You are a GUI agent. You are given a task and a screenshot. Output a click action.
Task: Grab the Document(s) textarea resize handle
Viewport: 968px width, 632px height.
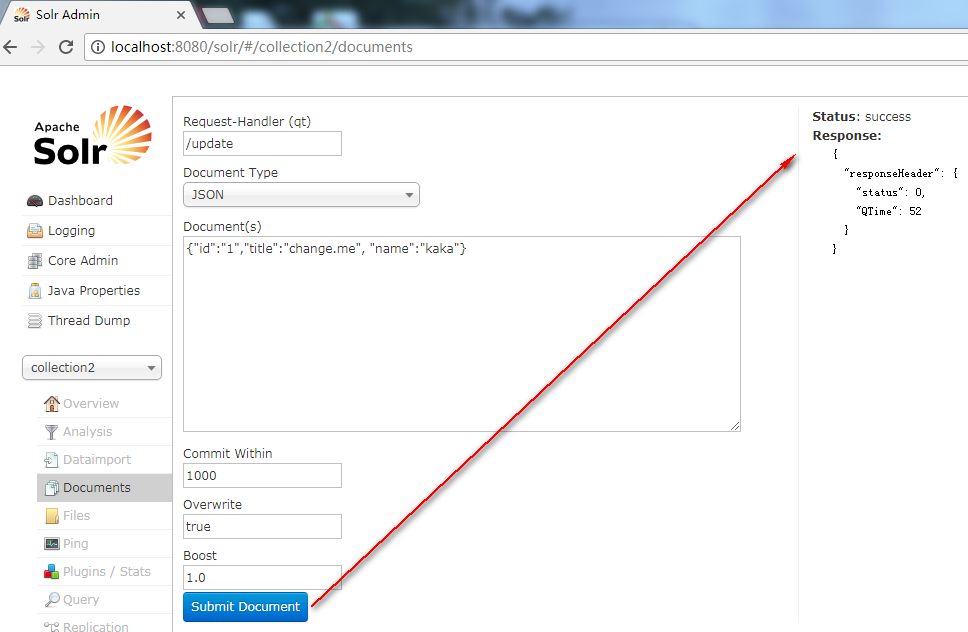735,426
